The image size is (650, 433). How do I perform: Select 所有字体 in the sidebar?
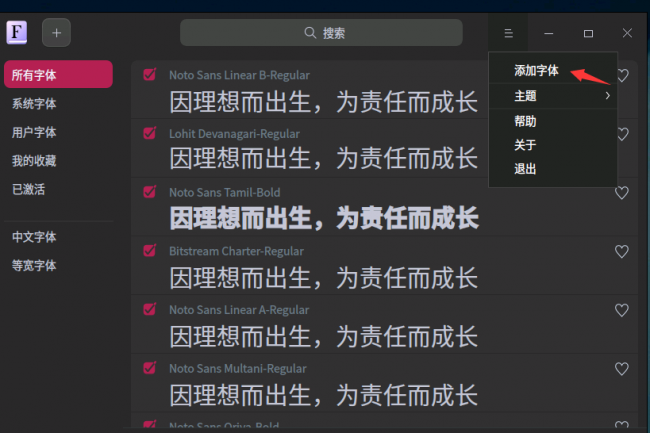(58, 75)
